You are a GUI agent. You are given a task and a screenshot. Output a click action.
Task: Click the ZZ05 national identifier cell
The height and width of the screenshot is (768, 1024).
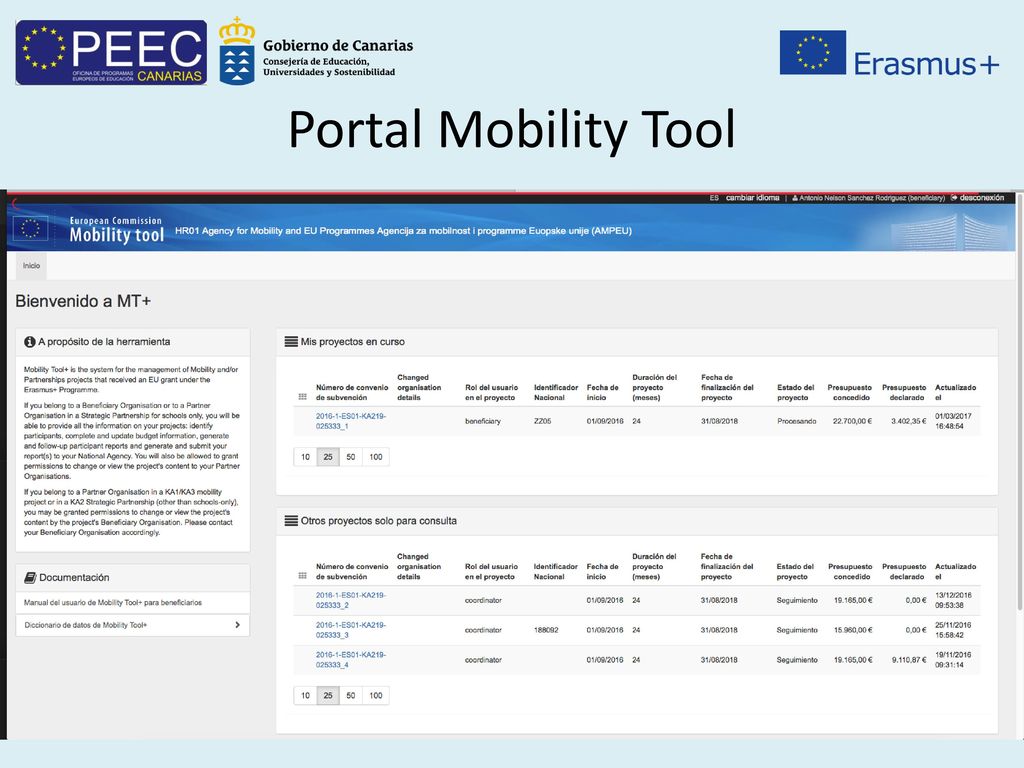tap(543, 421)
